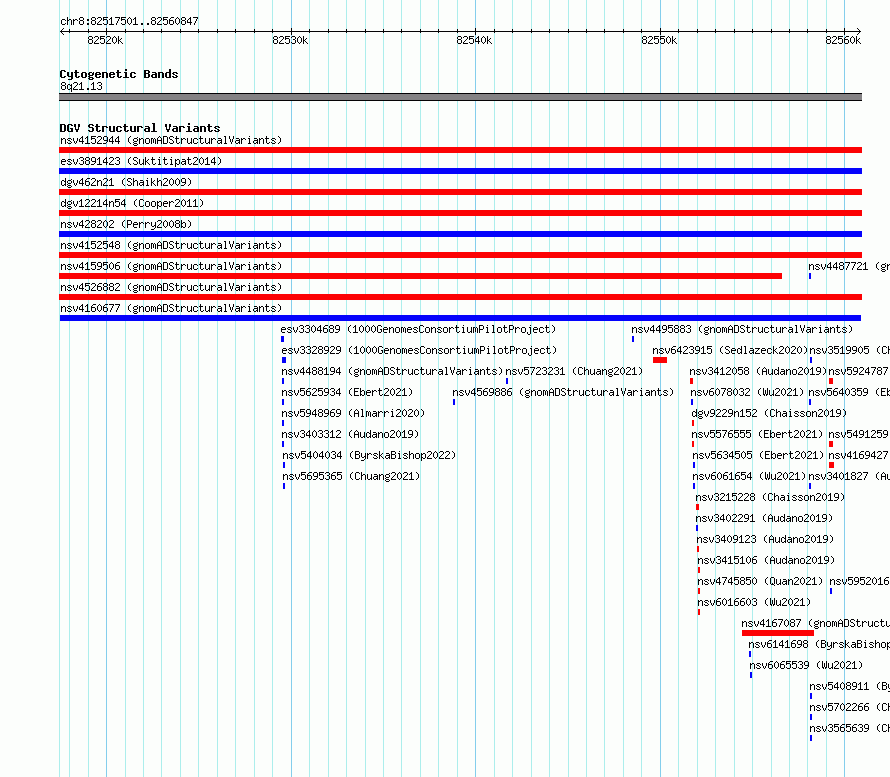Click the blue bar under nsv428202
This screenshot has width=890, height=777.
(460, 234)
